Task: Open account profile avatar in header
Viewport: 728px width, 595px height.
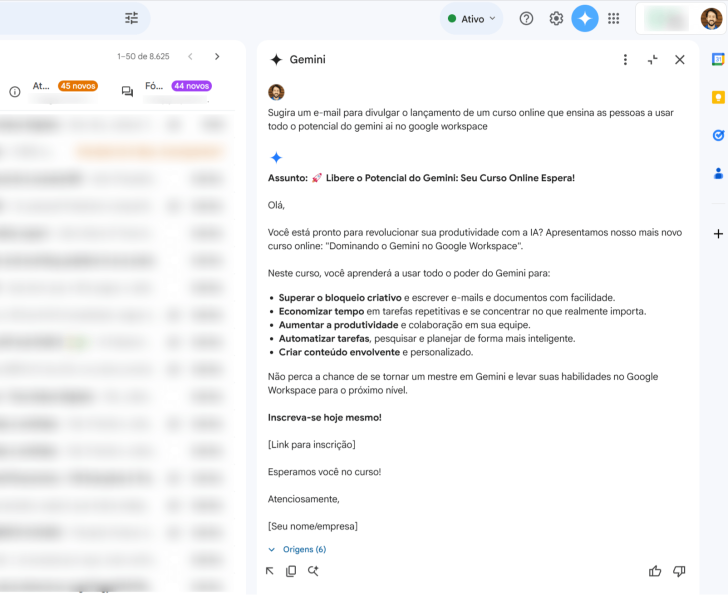Action: pyautogui.click(x=711, y=19)
